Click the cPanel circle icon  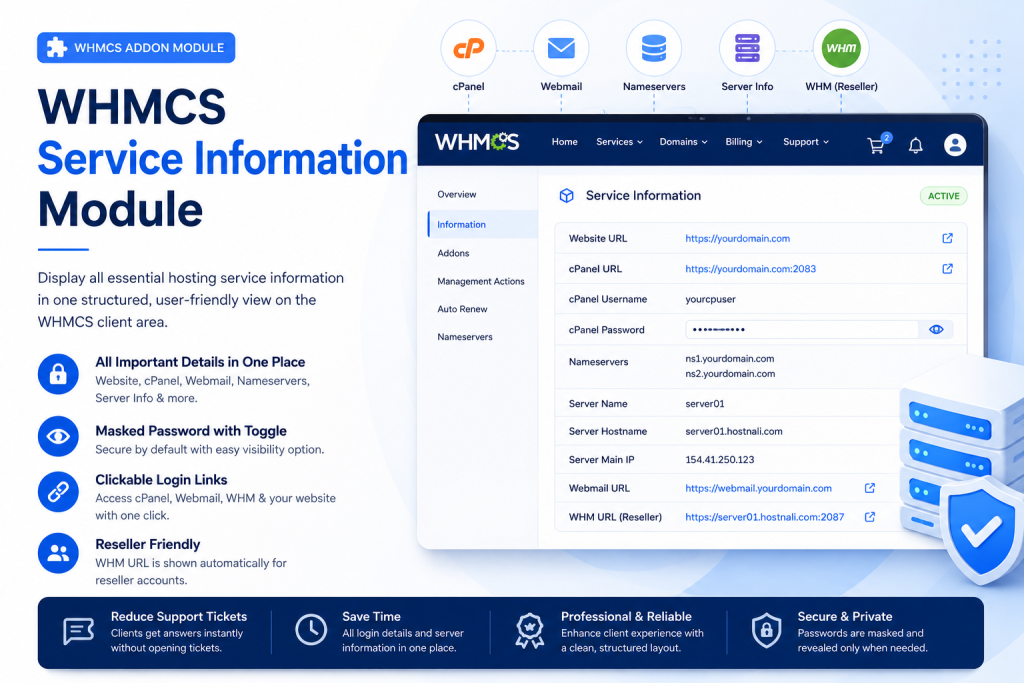coord(468,48)
